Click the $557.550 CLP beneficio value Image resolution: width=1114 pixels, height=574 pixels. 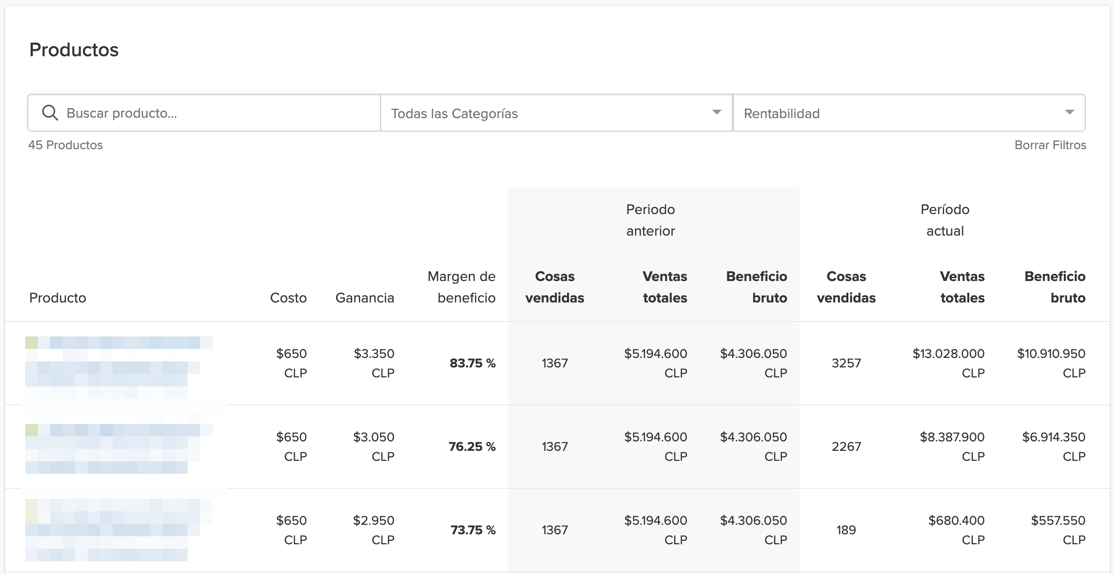click(x=1058, y=530)
